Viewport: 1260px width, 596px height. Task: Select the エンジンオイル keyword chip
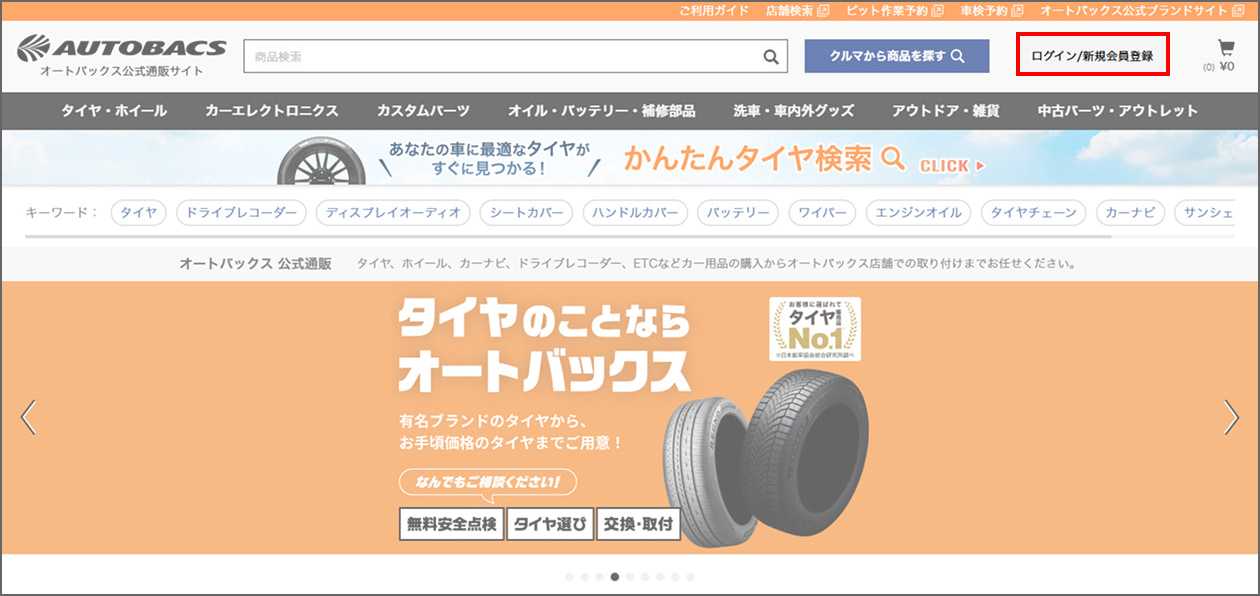(x=918, y=213)
